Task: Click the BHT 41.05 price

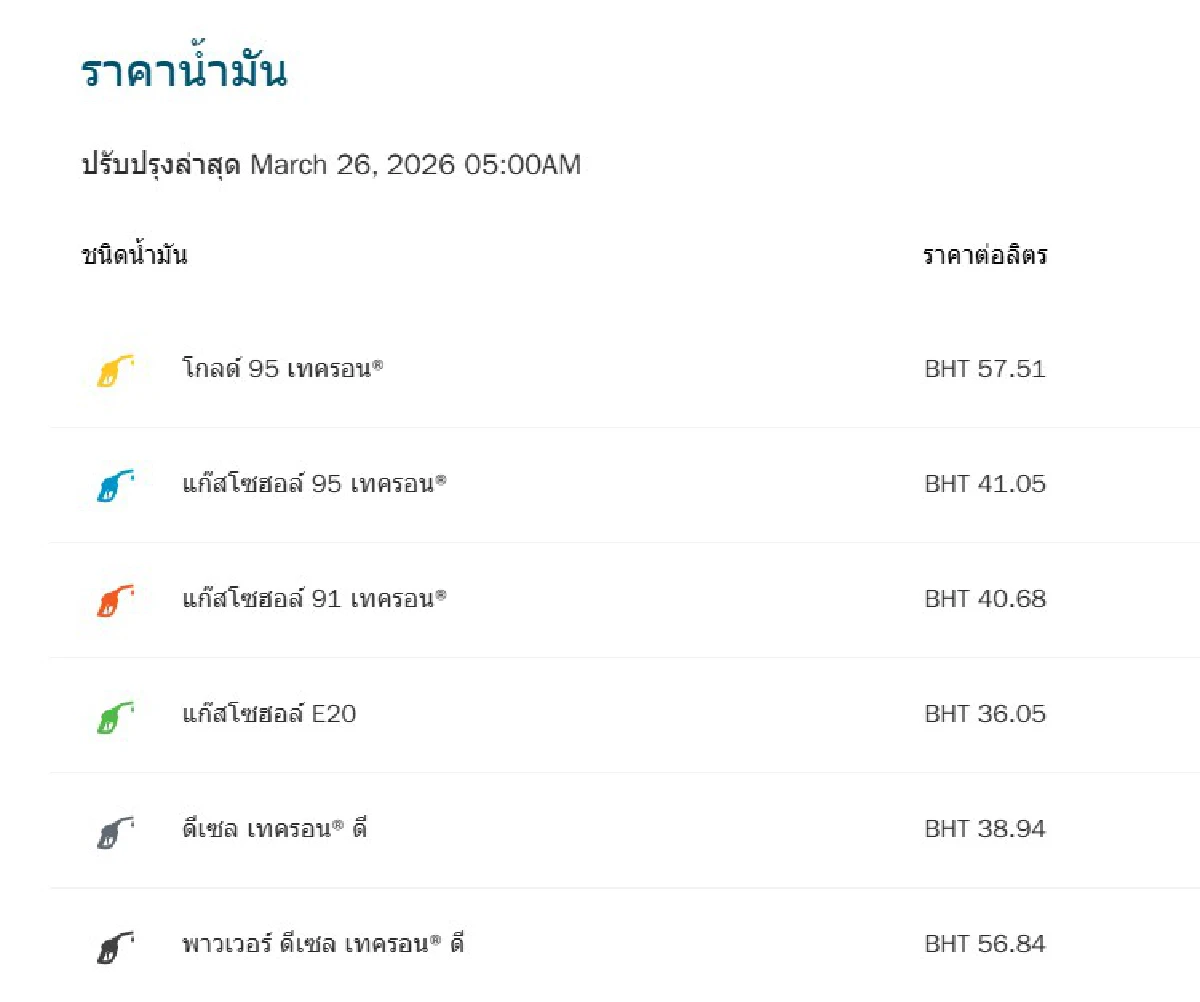Action: [x=985, y=484]
